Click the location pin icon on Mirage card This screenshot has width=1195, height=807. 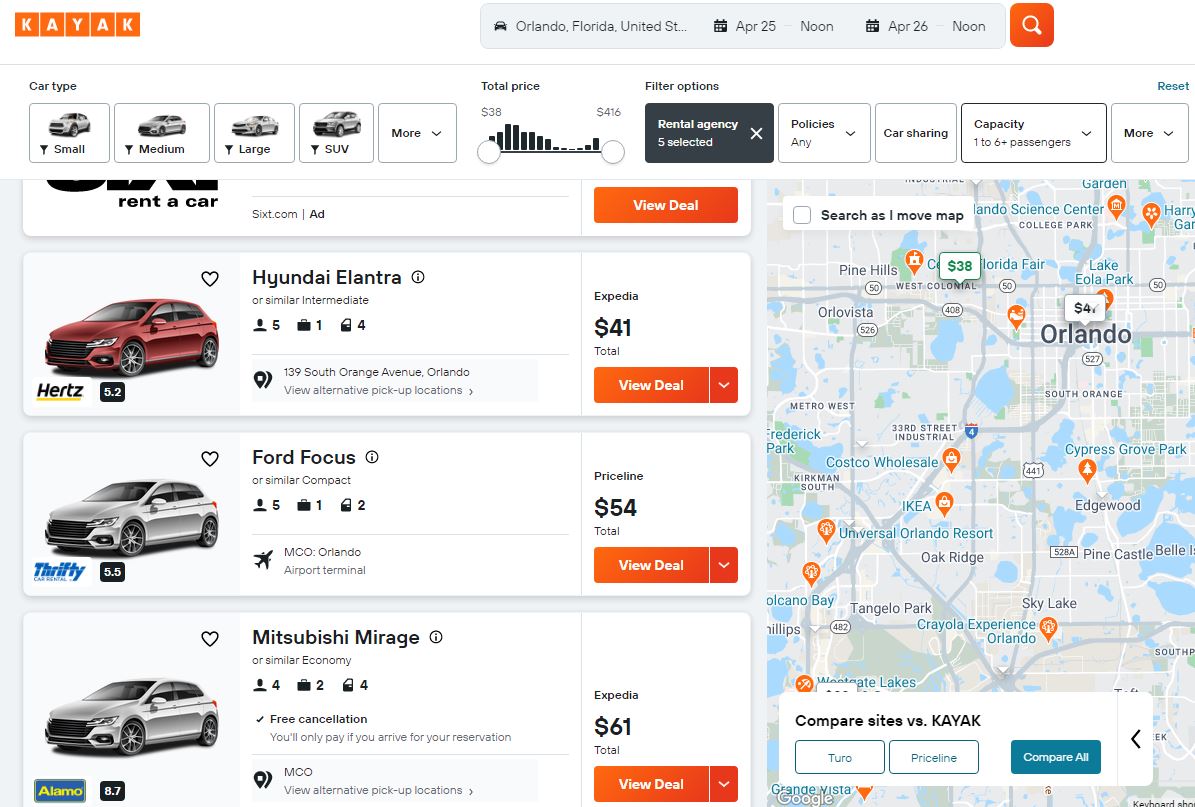pyautogui.click(x=263, y=780)
